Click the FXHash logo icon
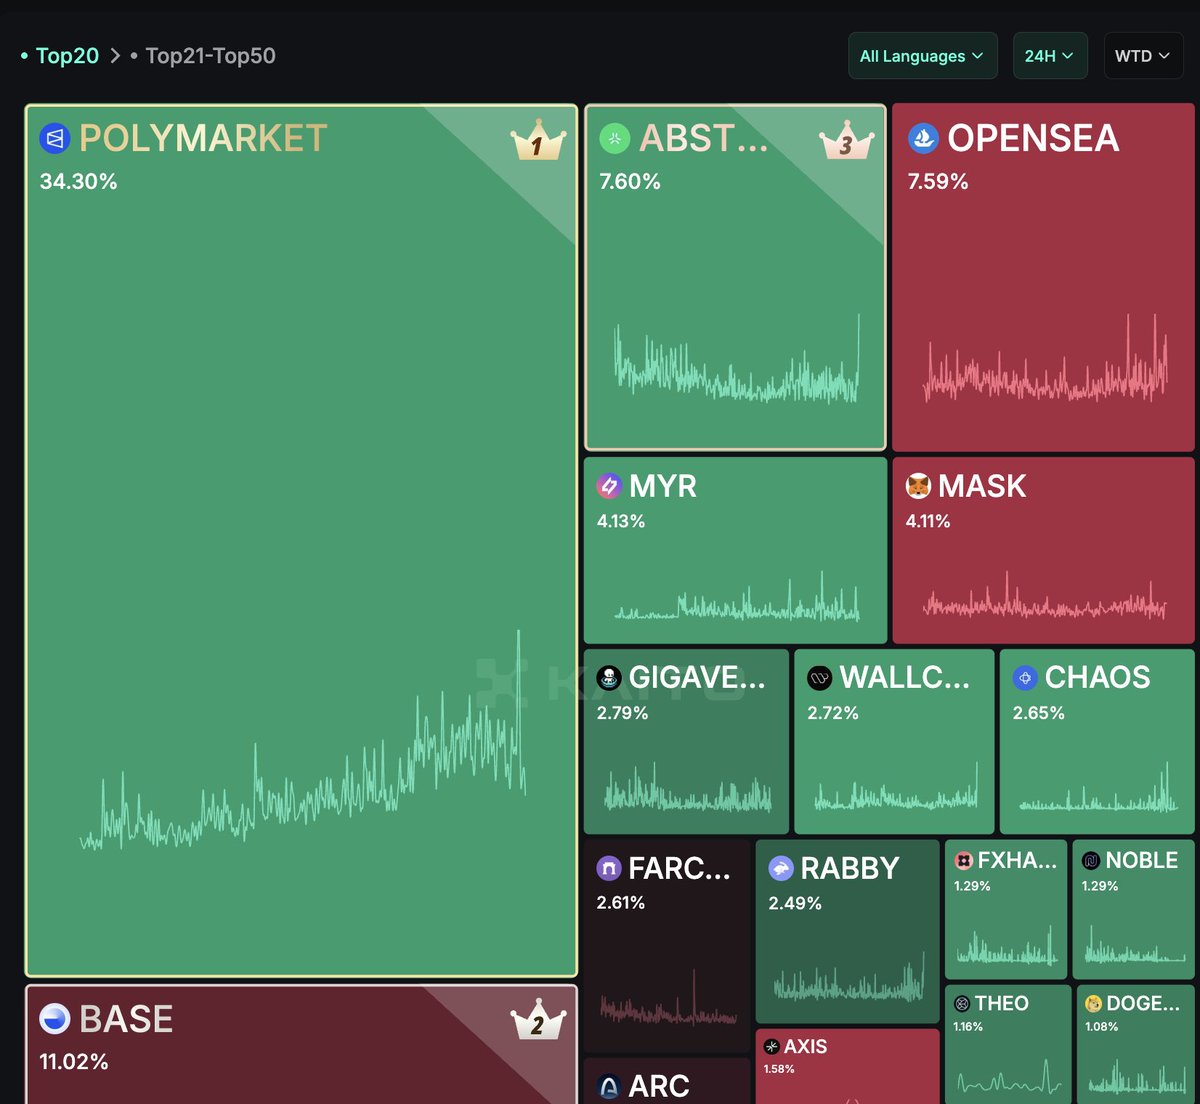 click(964, 861)
